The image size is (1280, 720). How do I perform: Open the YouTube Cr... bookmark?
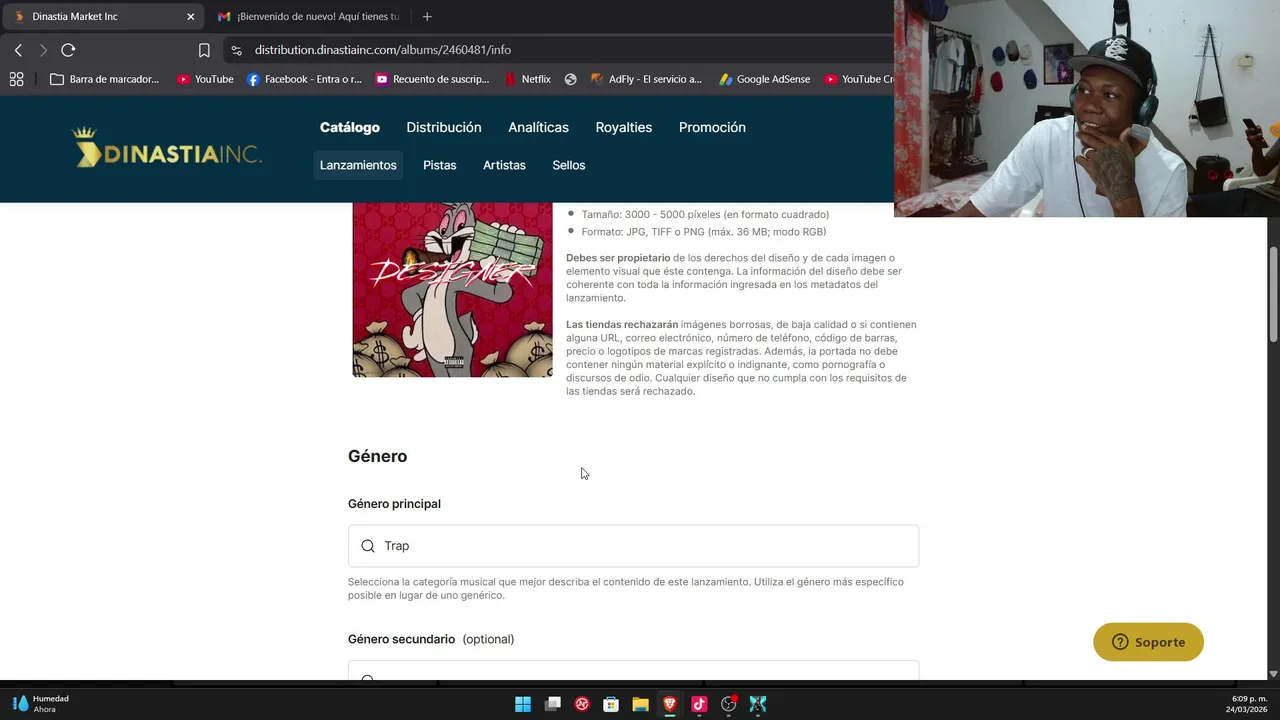(858, 79)
